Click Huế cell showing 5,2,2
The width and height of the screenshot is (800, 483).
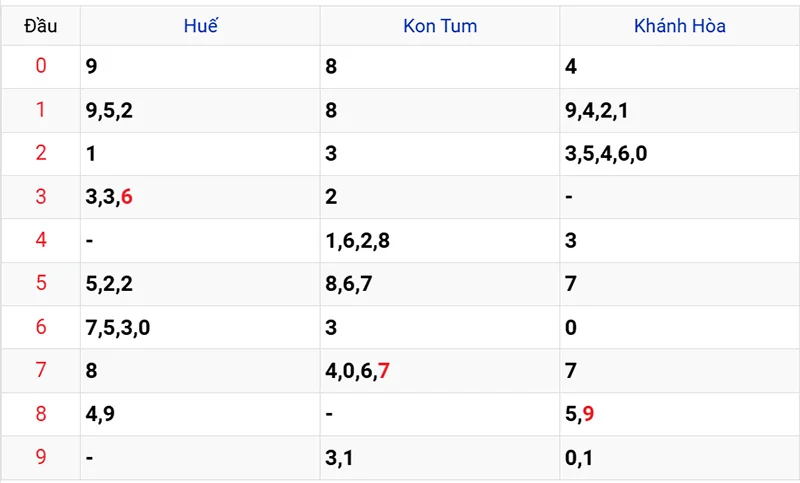(x=109, y=284)
